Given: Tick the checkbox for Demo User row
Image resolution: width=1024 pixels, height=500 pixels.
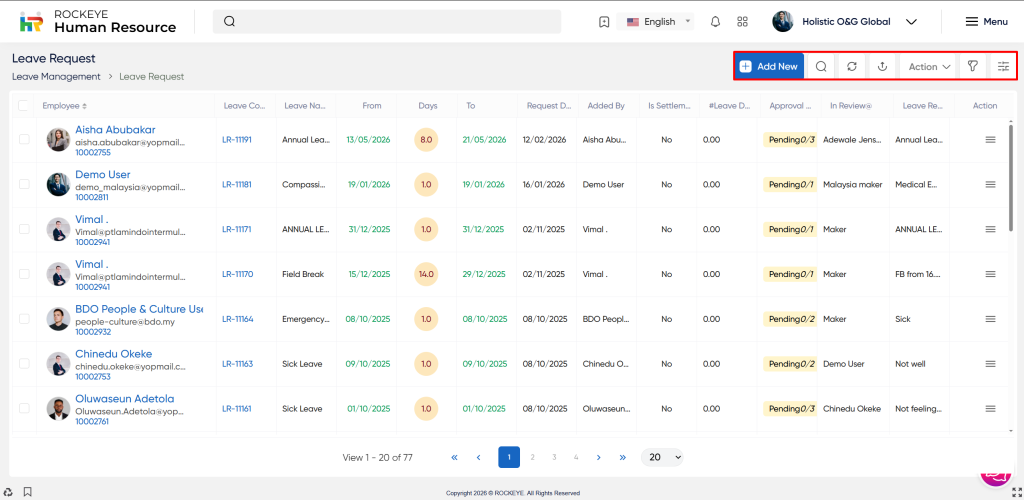Looking at the screenshot, I should pos(25,185).
